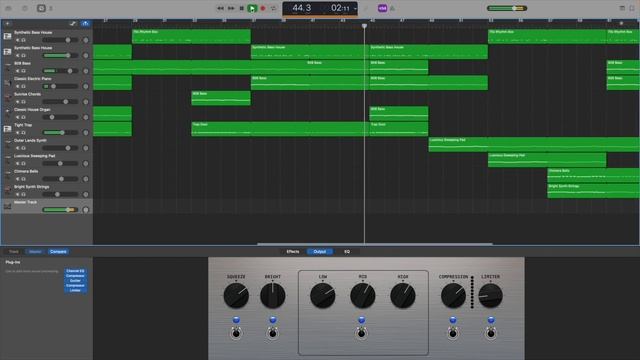Click pan knob of Classic House Organ track
Viewport: 640px width, 360px height.
click(86, 117)
